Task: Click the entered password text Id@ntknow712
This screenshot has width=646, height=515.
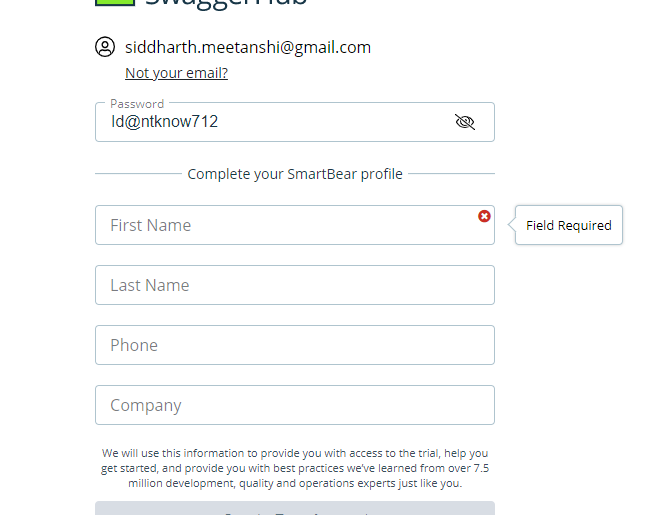Action: [164, 122]
